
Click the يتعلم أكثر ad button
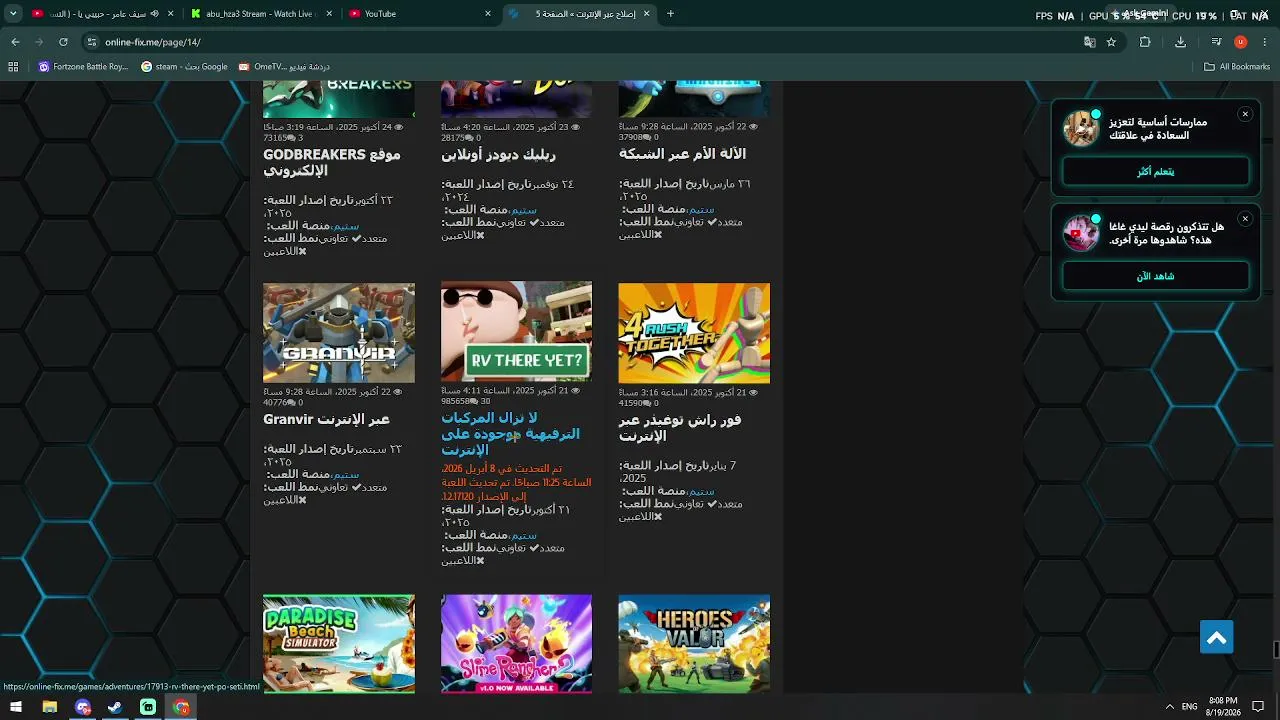[x=1155, y=172]
